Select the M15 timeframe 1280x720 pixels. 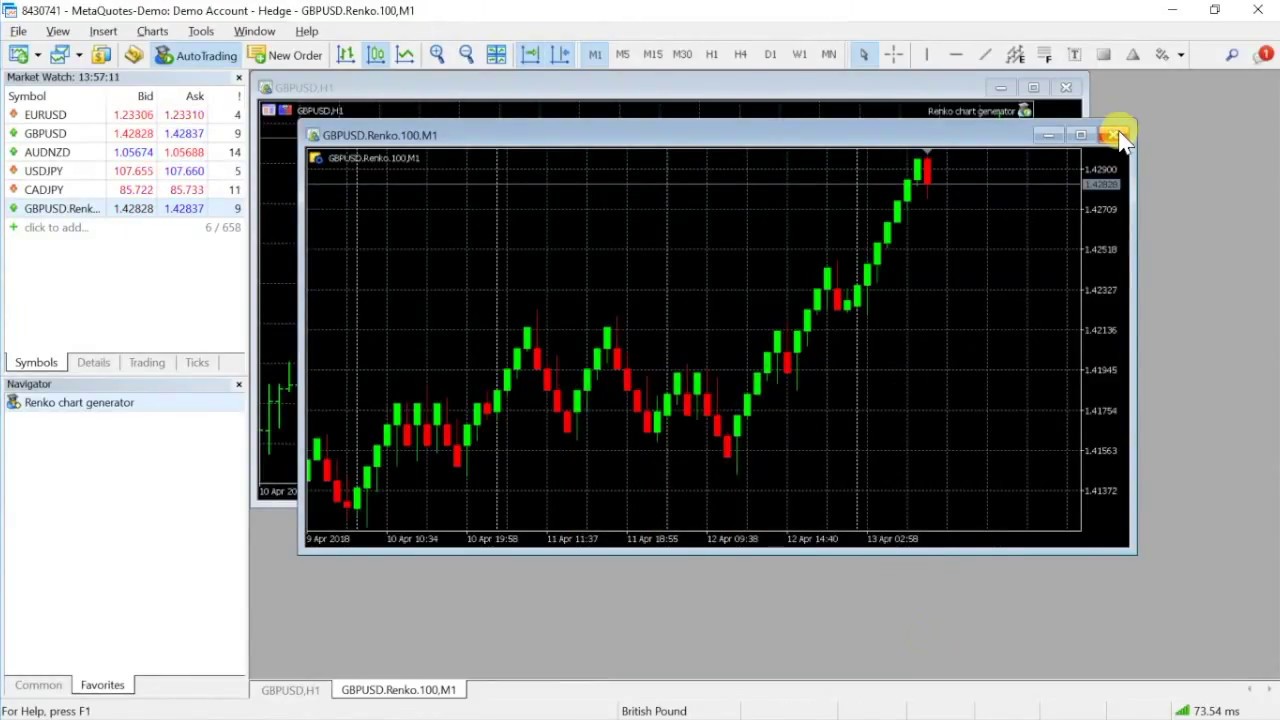[652, 55]
